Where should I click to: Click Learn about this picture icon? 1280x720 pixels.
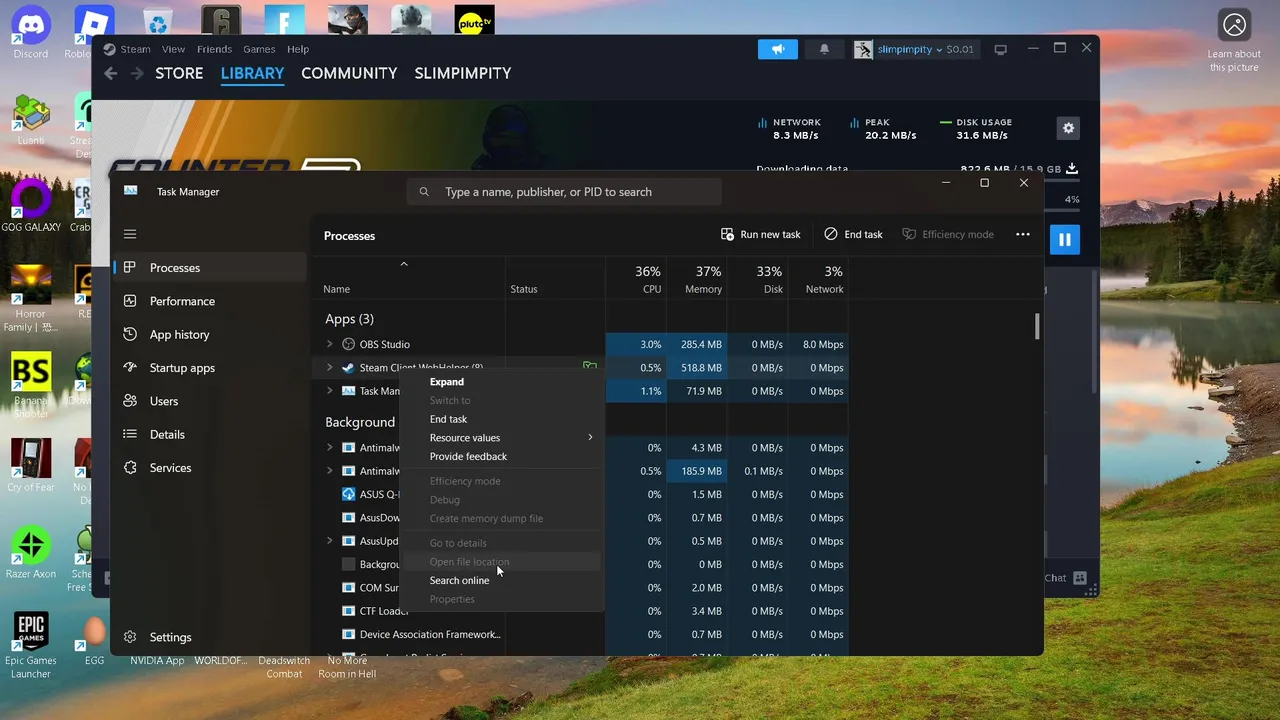coord(1235,26)
